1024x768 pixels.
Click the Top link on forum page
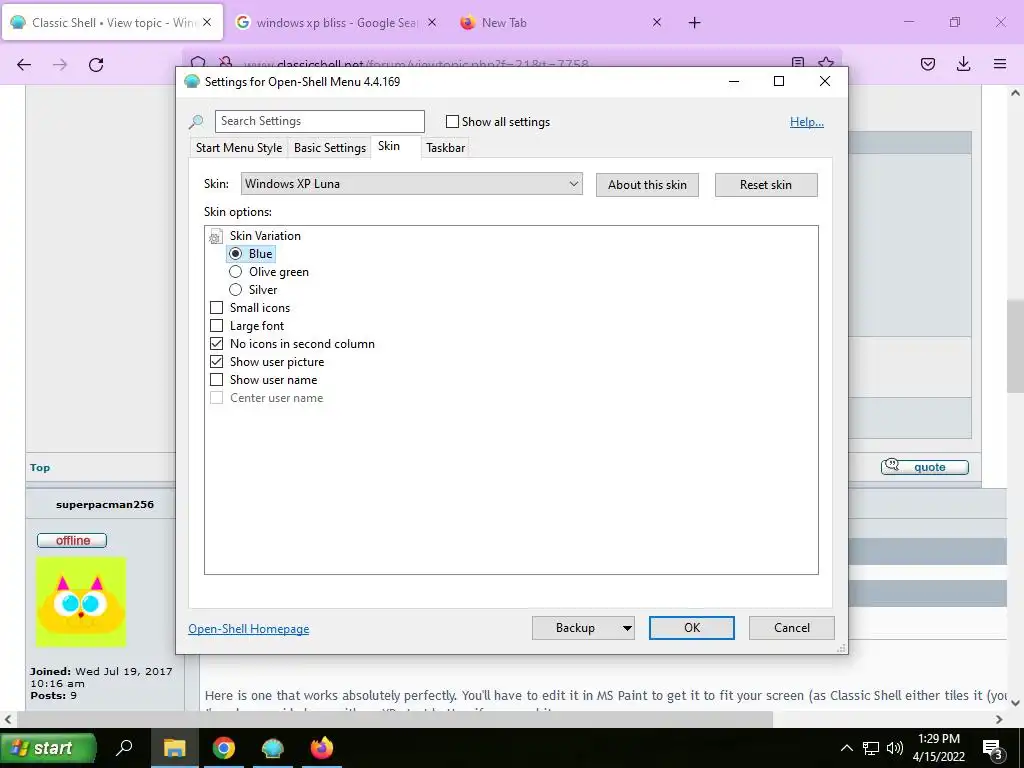[40, 468]
